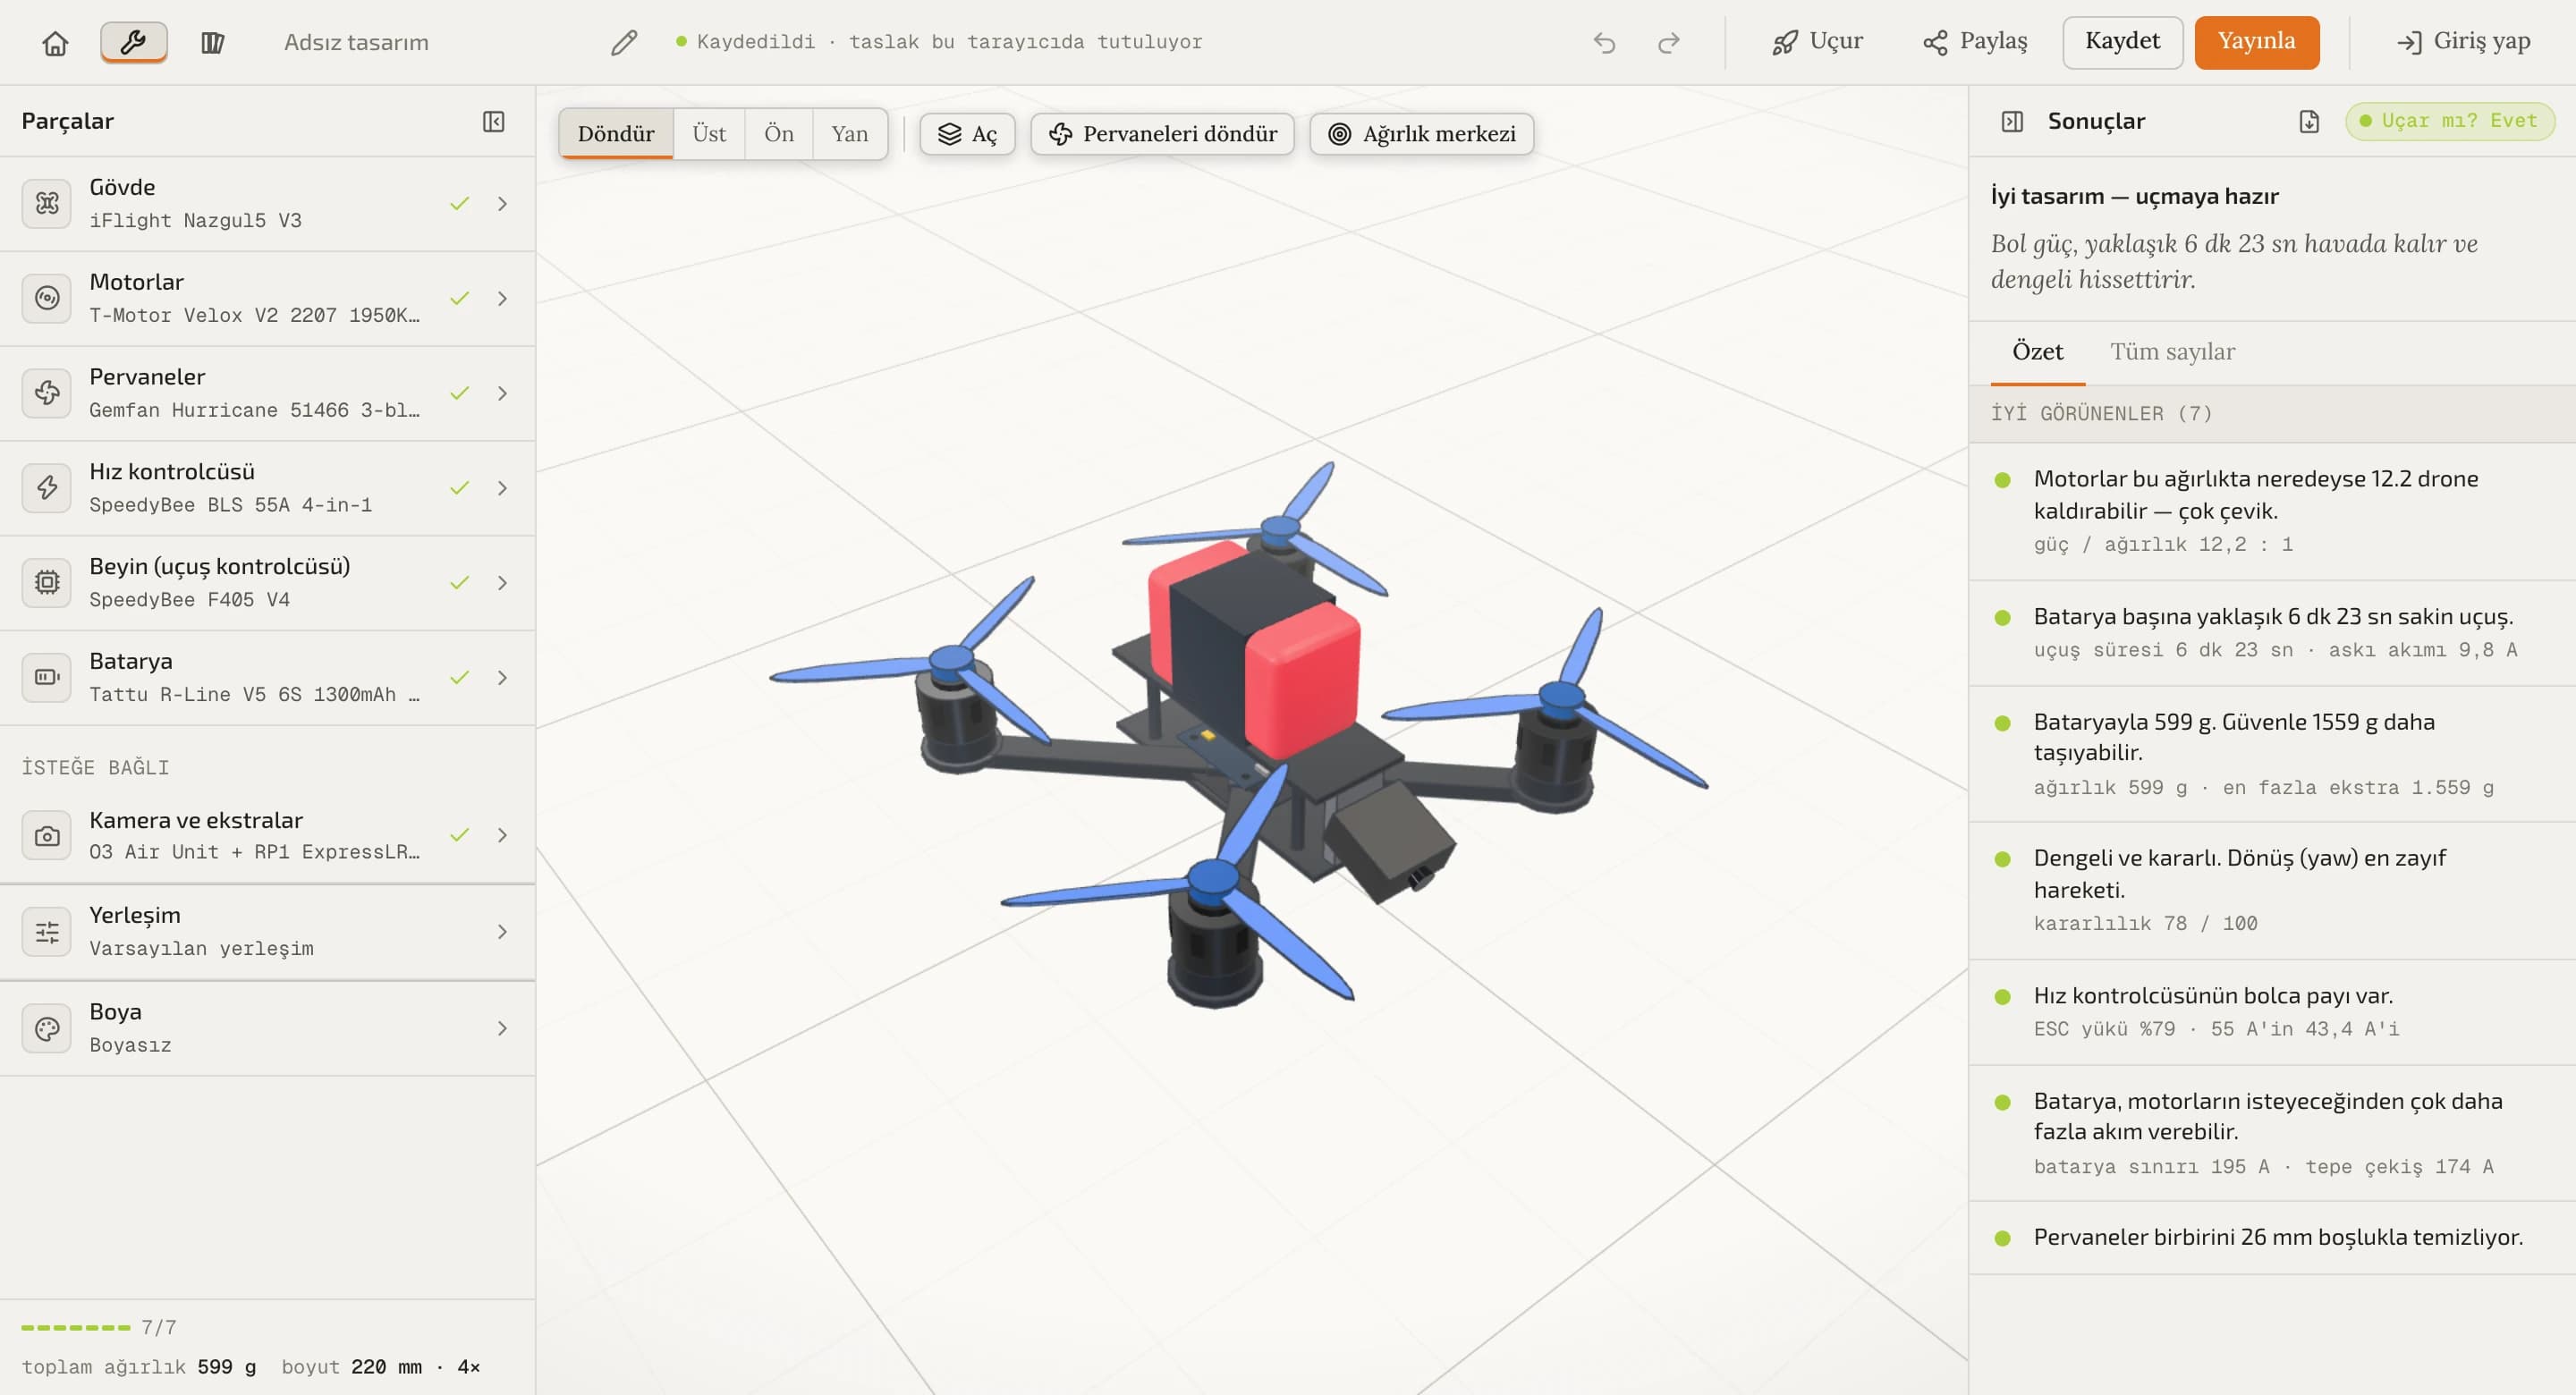Viewport: 2576px width, 1395px height.
Task: Open the wrench build mode icon
Action: pyautogui.click(x=133, y=42)
